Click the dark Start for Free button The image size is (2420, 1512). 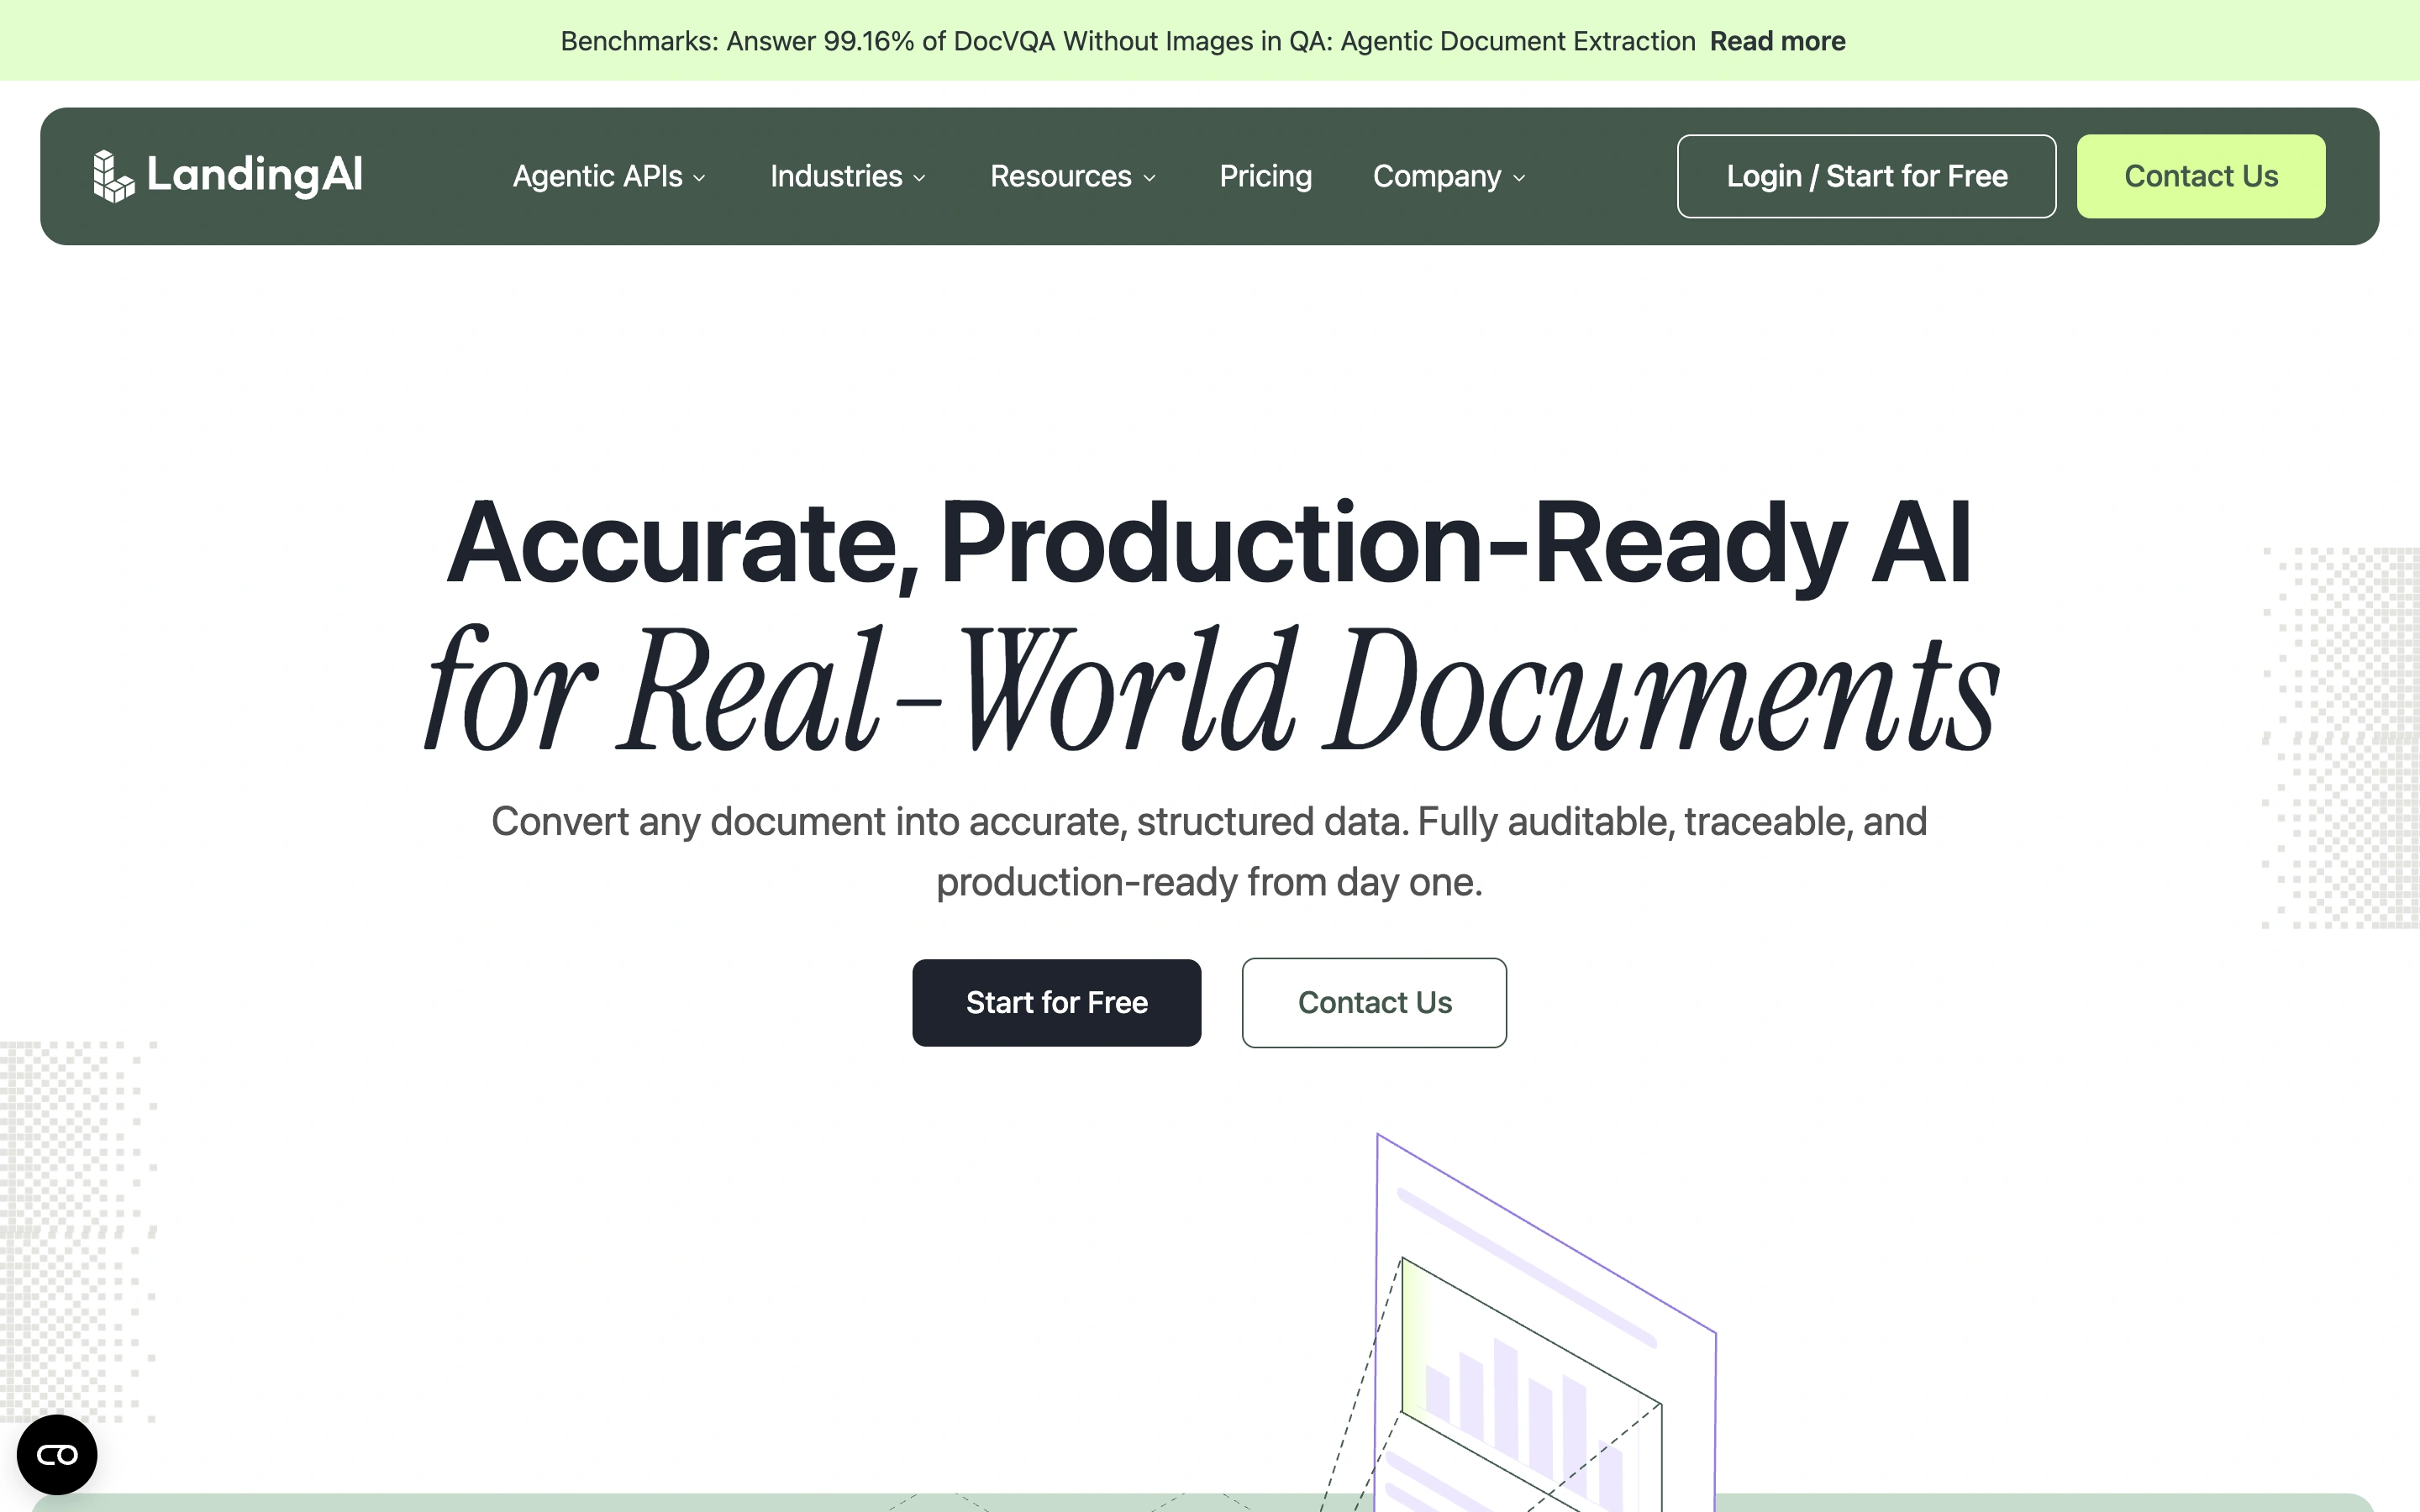[1056, 1002]
